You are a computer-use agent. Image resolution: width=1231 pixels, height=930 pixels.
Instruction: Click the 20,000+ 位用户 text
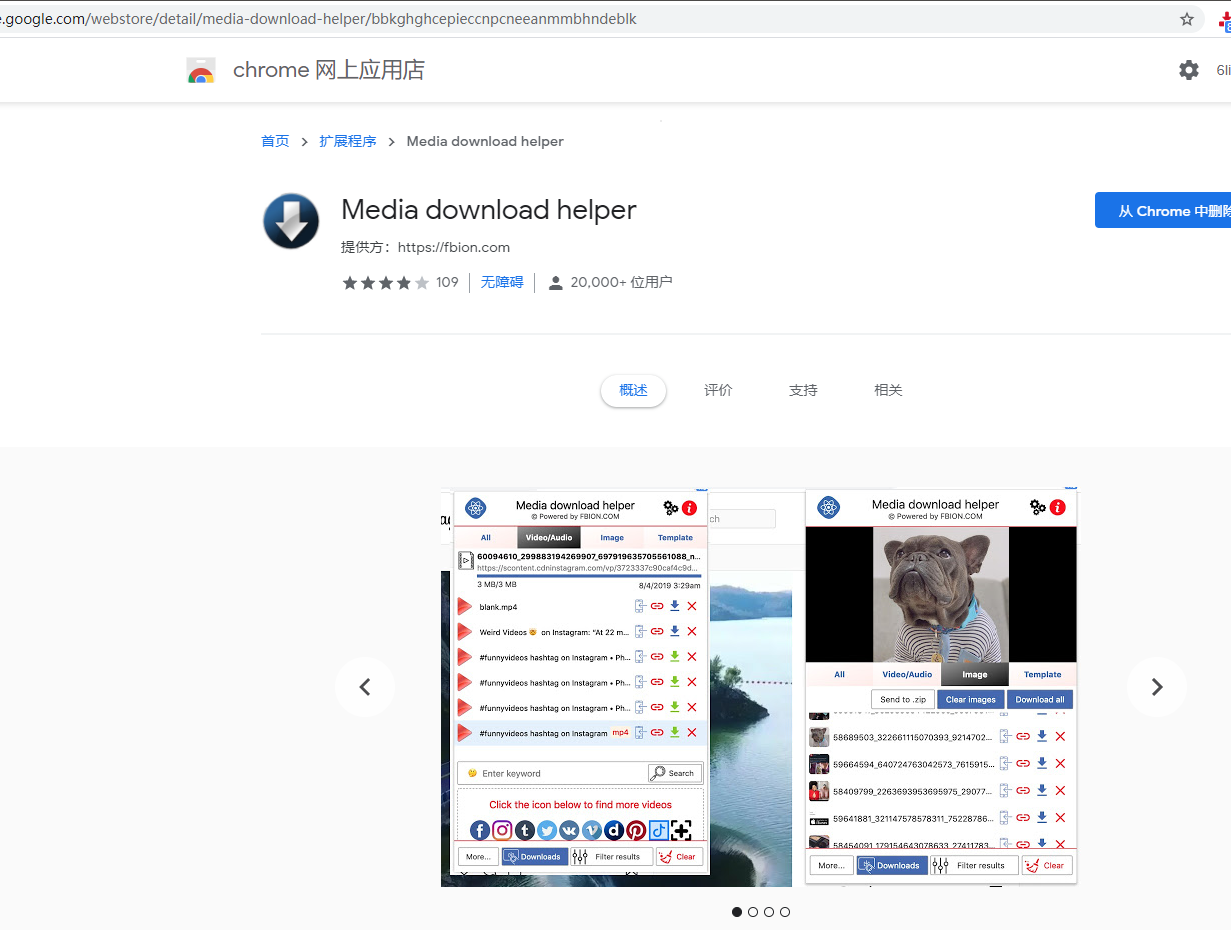(x=621, y=282)
